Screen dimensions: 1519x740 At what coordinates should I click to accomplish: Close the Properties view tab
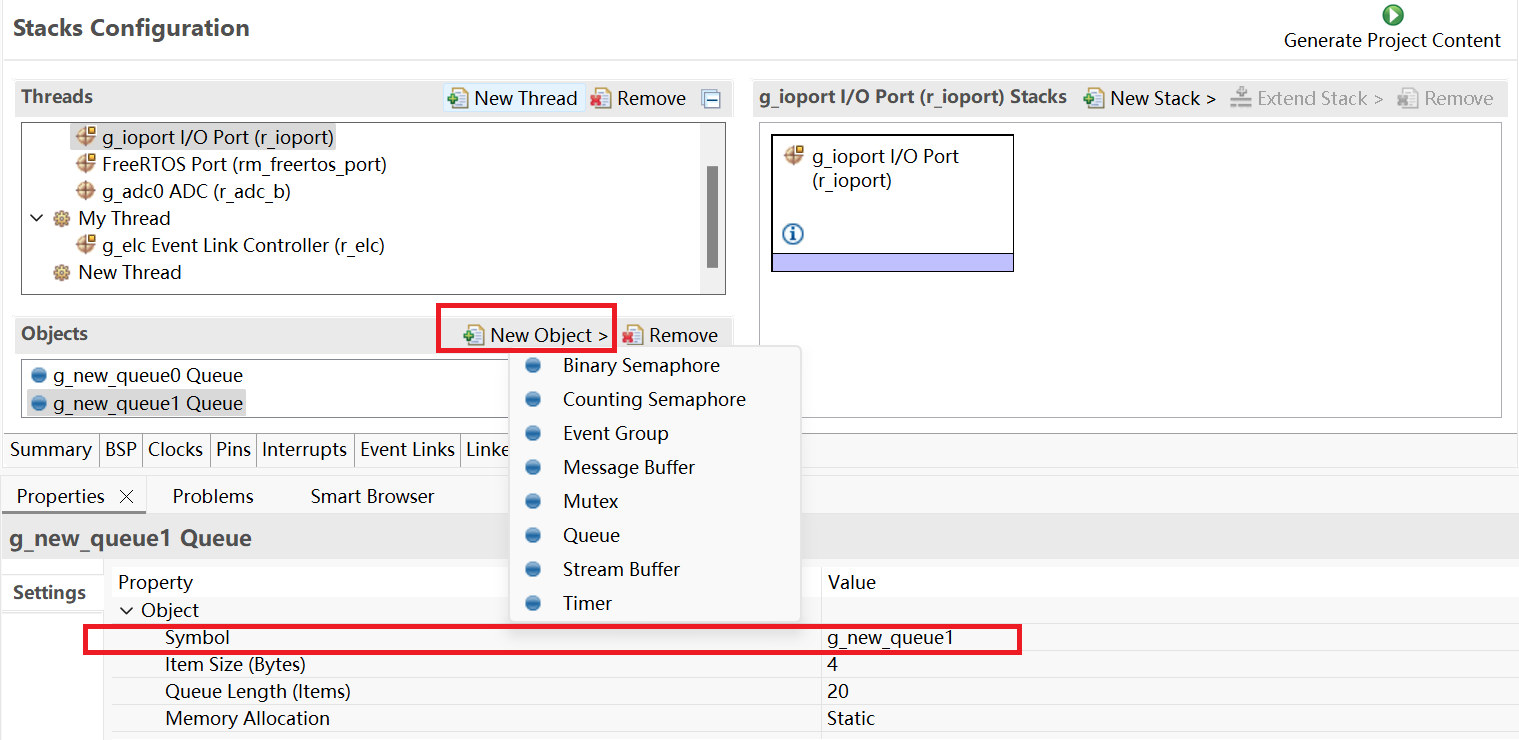[126, 496]
